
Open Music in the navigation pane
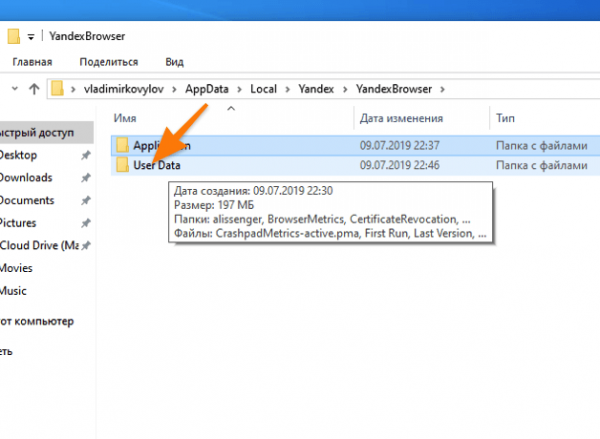pyautogui.click(x=13, y=291)
